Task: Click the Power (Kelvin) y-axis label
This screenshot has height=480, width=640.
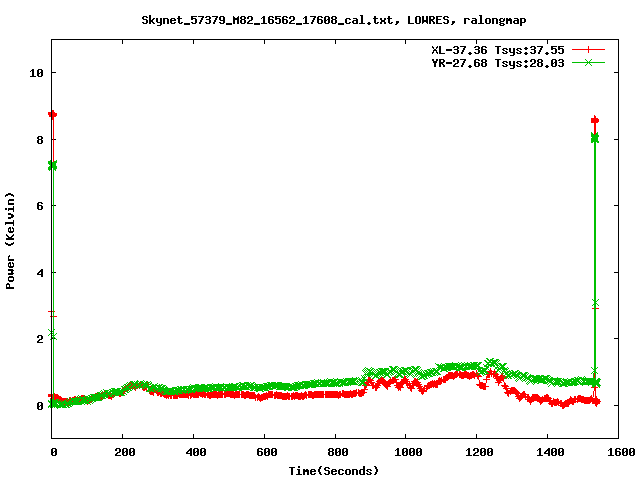Action: 10,241
